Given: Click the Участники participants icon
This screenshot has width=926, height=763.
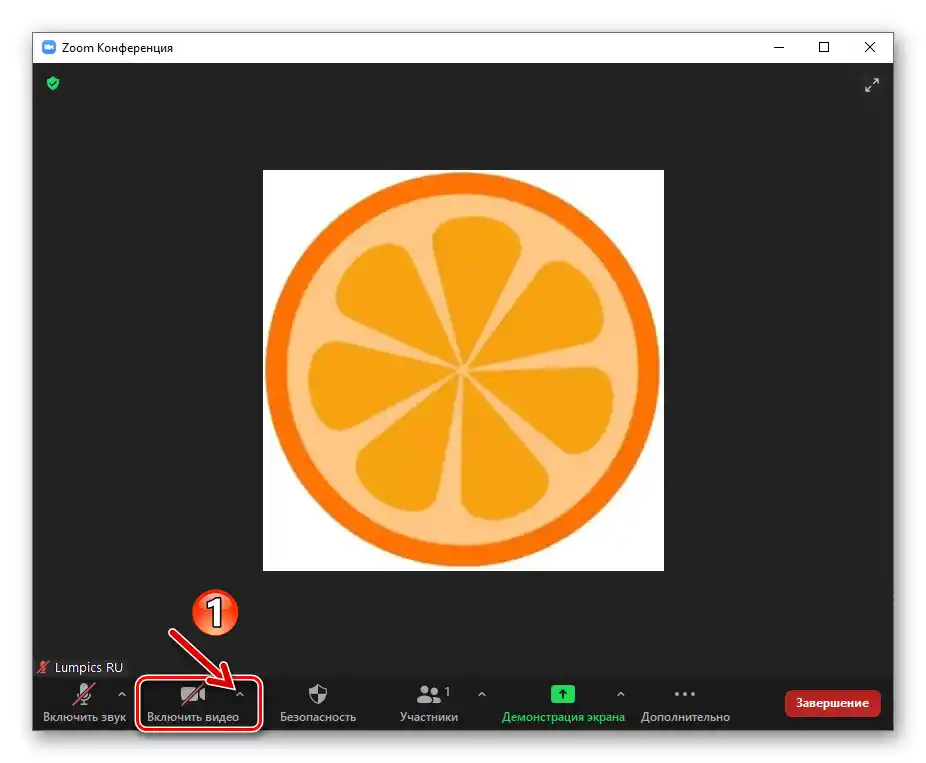Looking at the screenshot, I should pos(429,693).
